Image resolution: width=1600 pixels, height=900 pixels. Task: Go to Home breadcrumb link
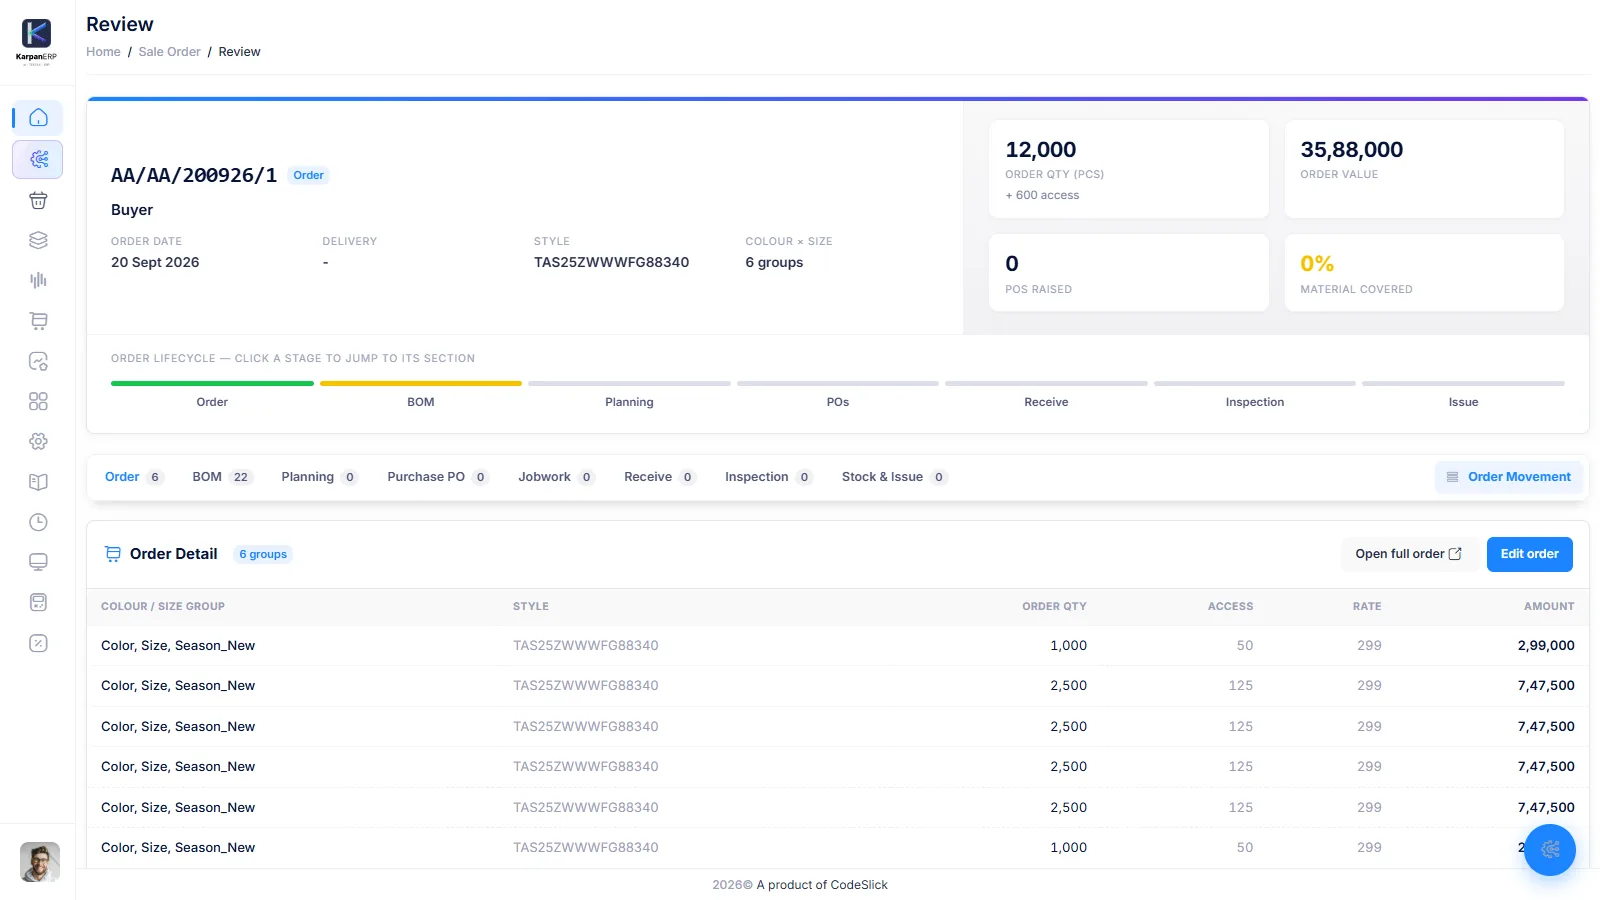pyautogui.click(x=103, y=52)
